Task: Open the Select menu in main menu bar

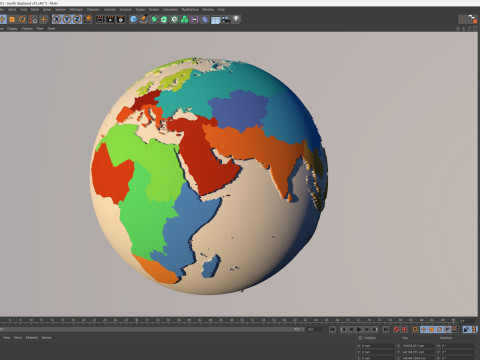Action: pos(12,9)
